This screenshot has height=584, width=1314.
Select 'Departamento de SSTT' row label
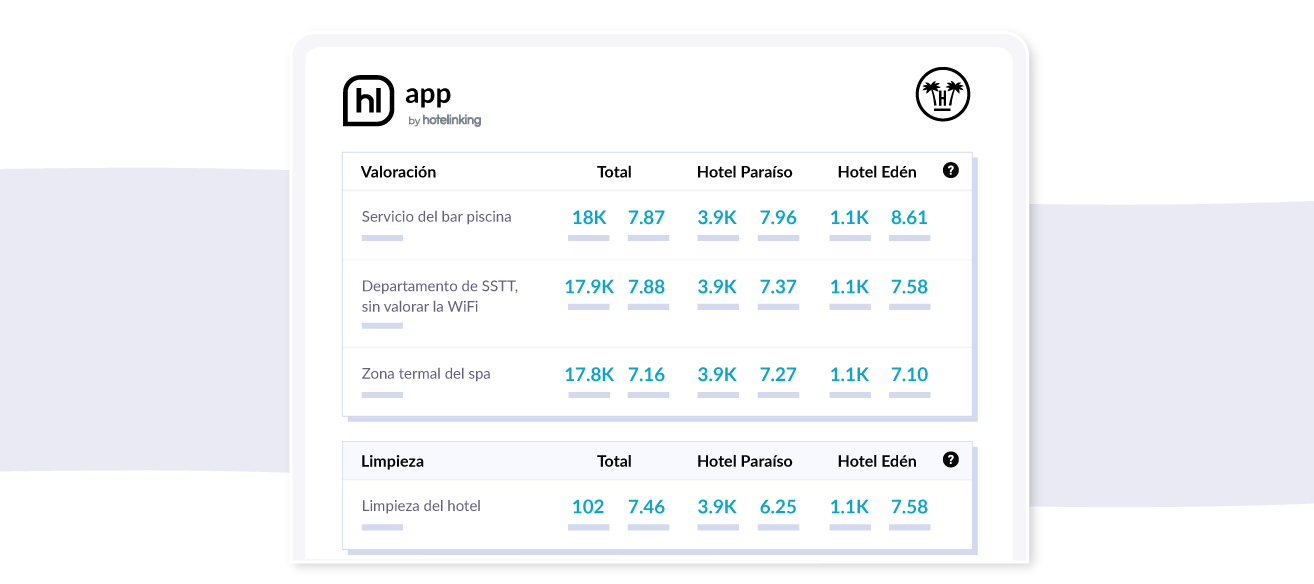[x=440, y=296]
